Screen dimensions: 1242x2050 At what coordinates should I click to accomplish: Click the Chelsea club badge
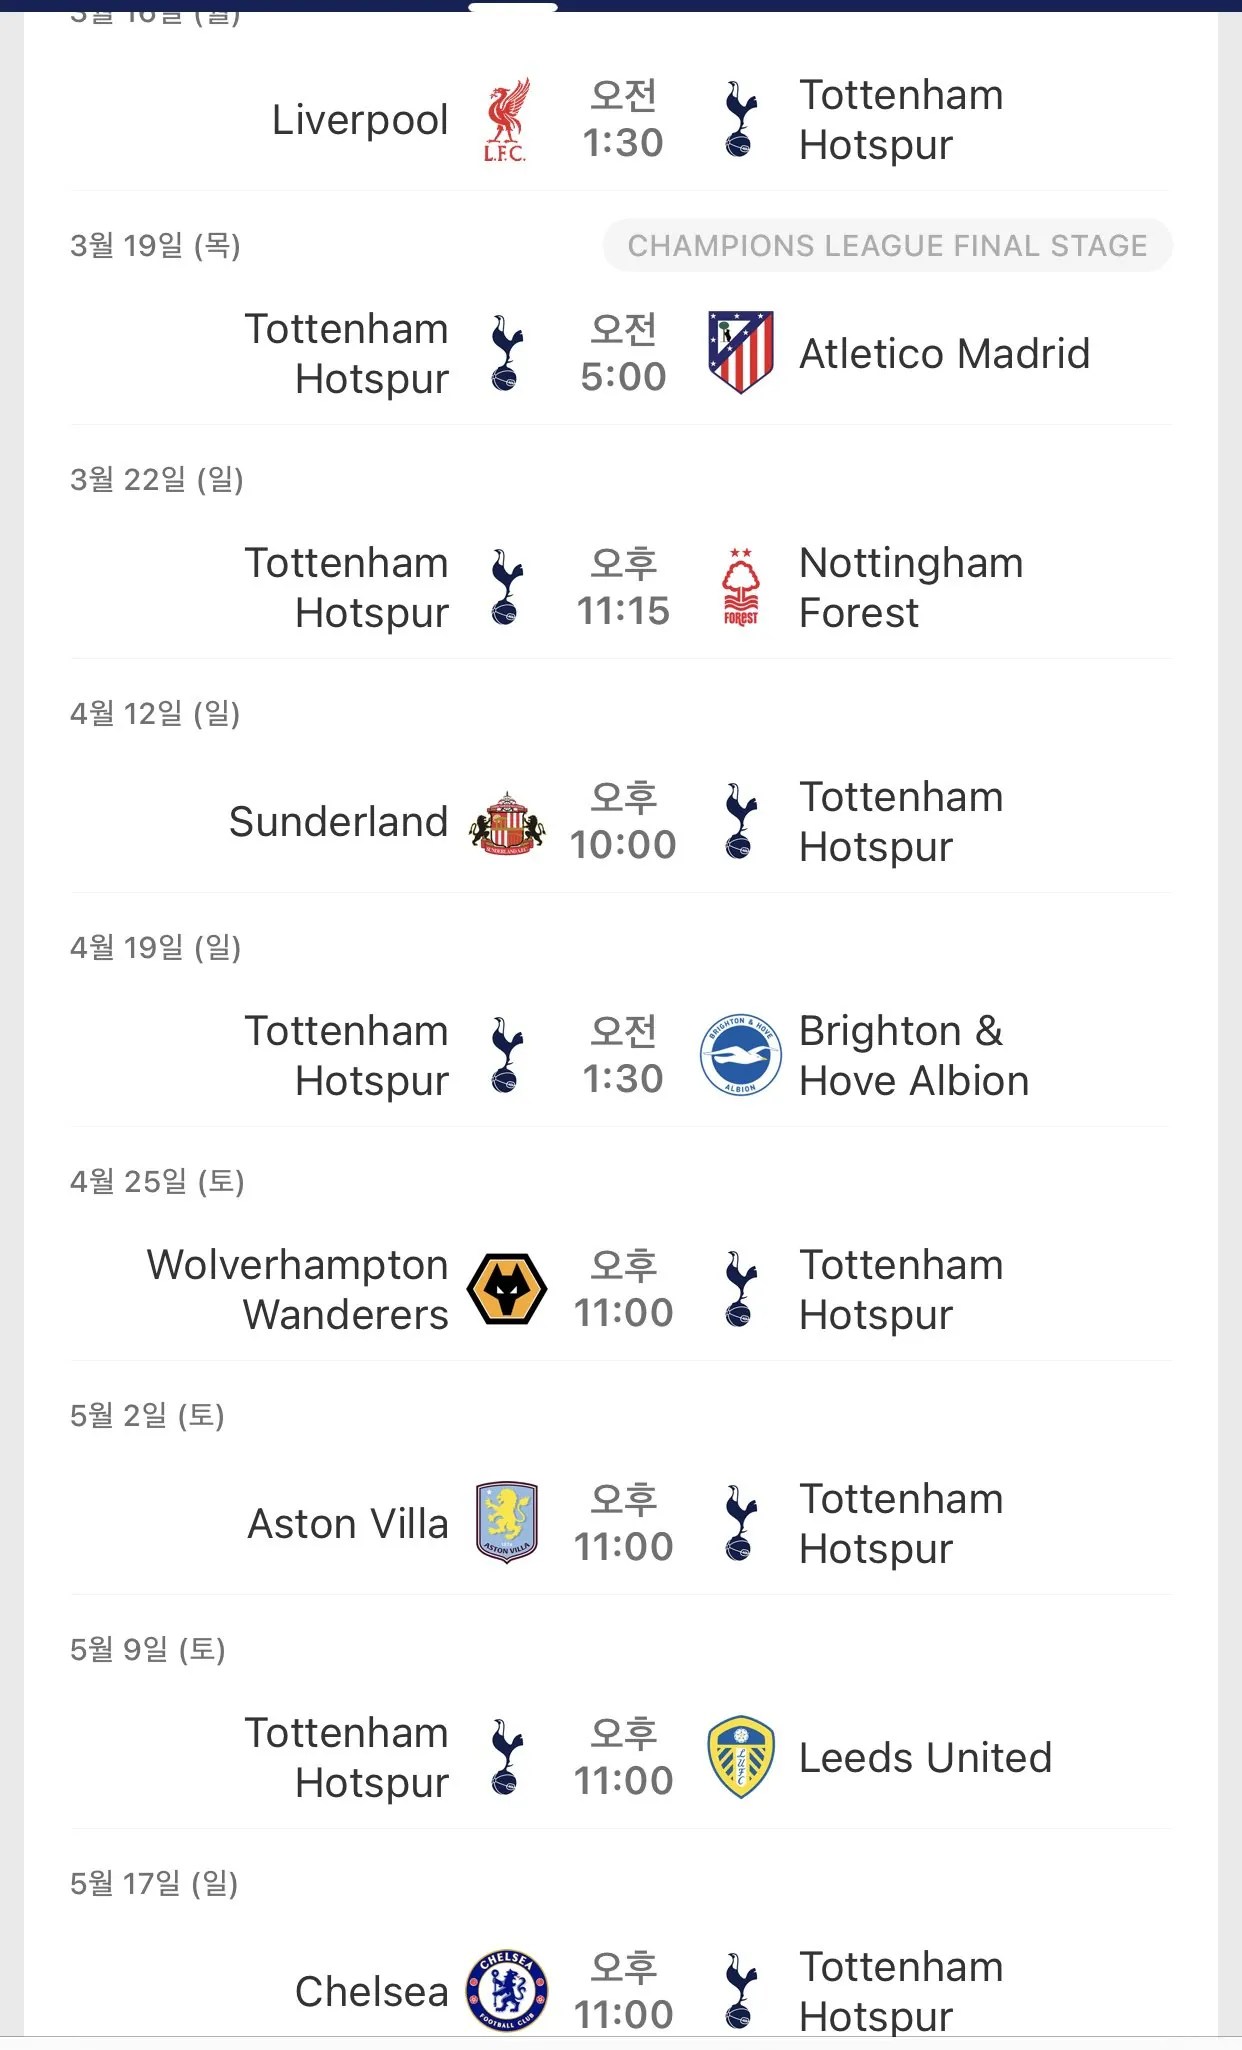click(x=507, y=1990)
